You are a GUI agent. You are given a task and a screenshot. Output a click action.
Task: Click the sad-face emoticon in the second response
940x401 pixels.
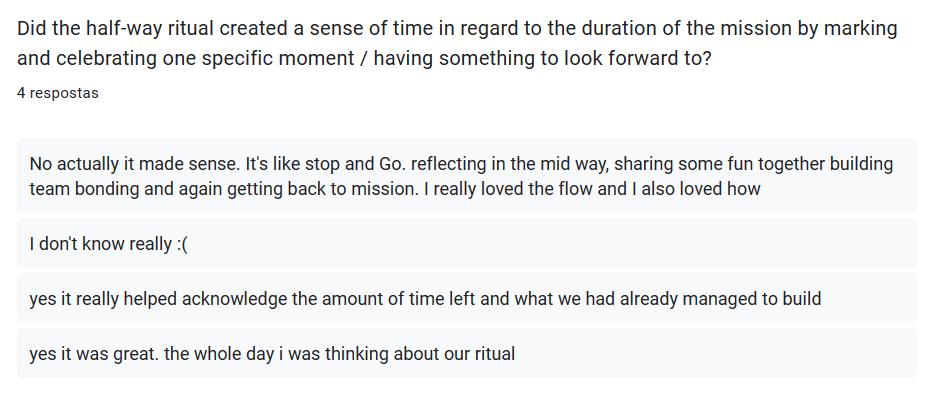pos(181,244)
